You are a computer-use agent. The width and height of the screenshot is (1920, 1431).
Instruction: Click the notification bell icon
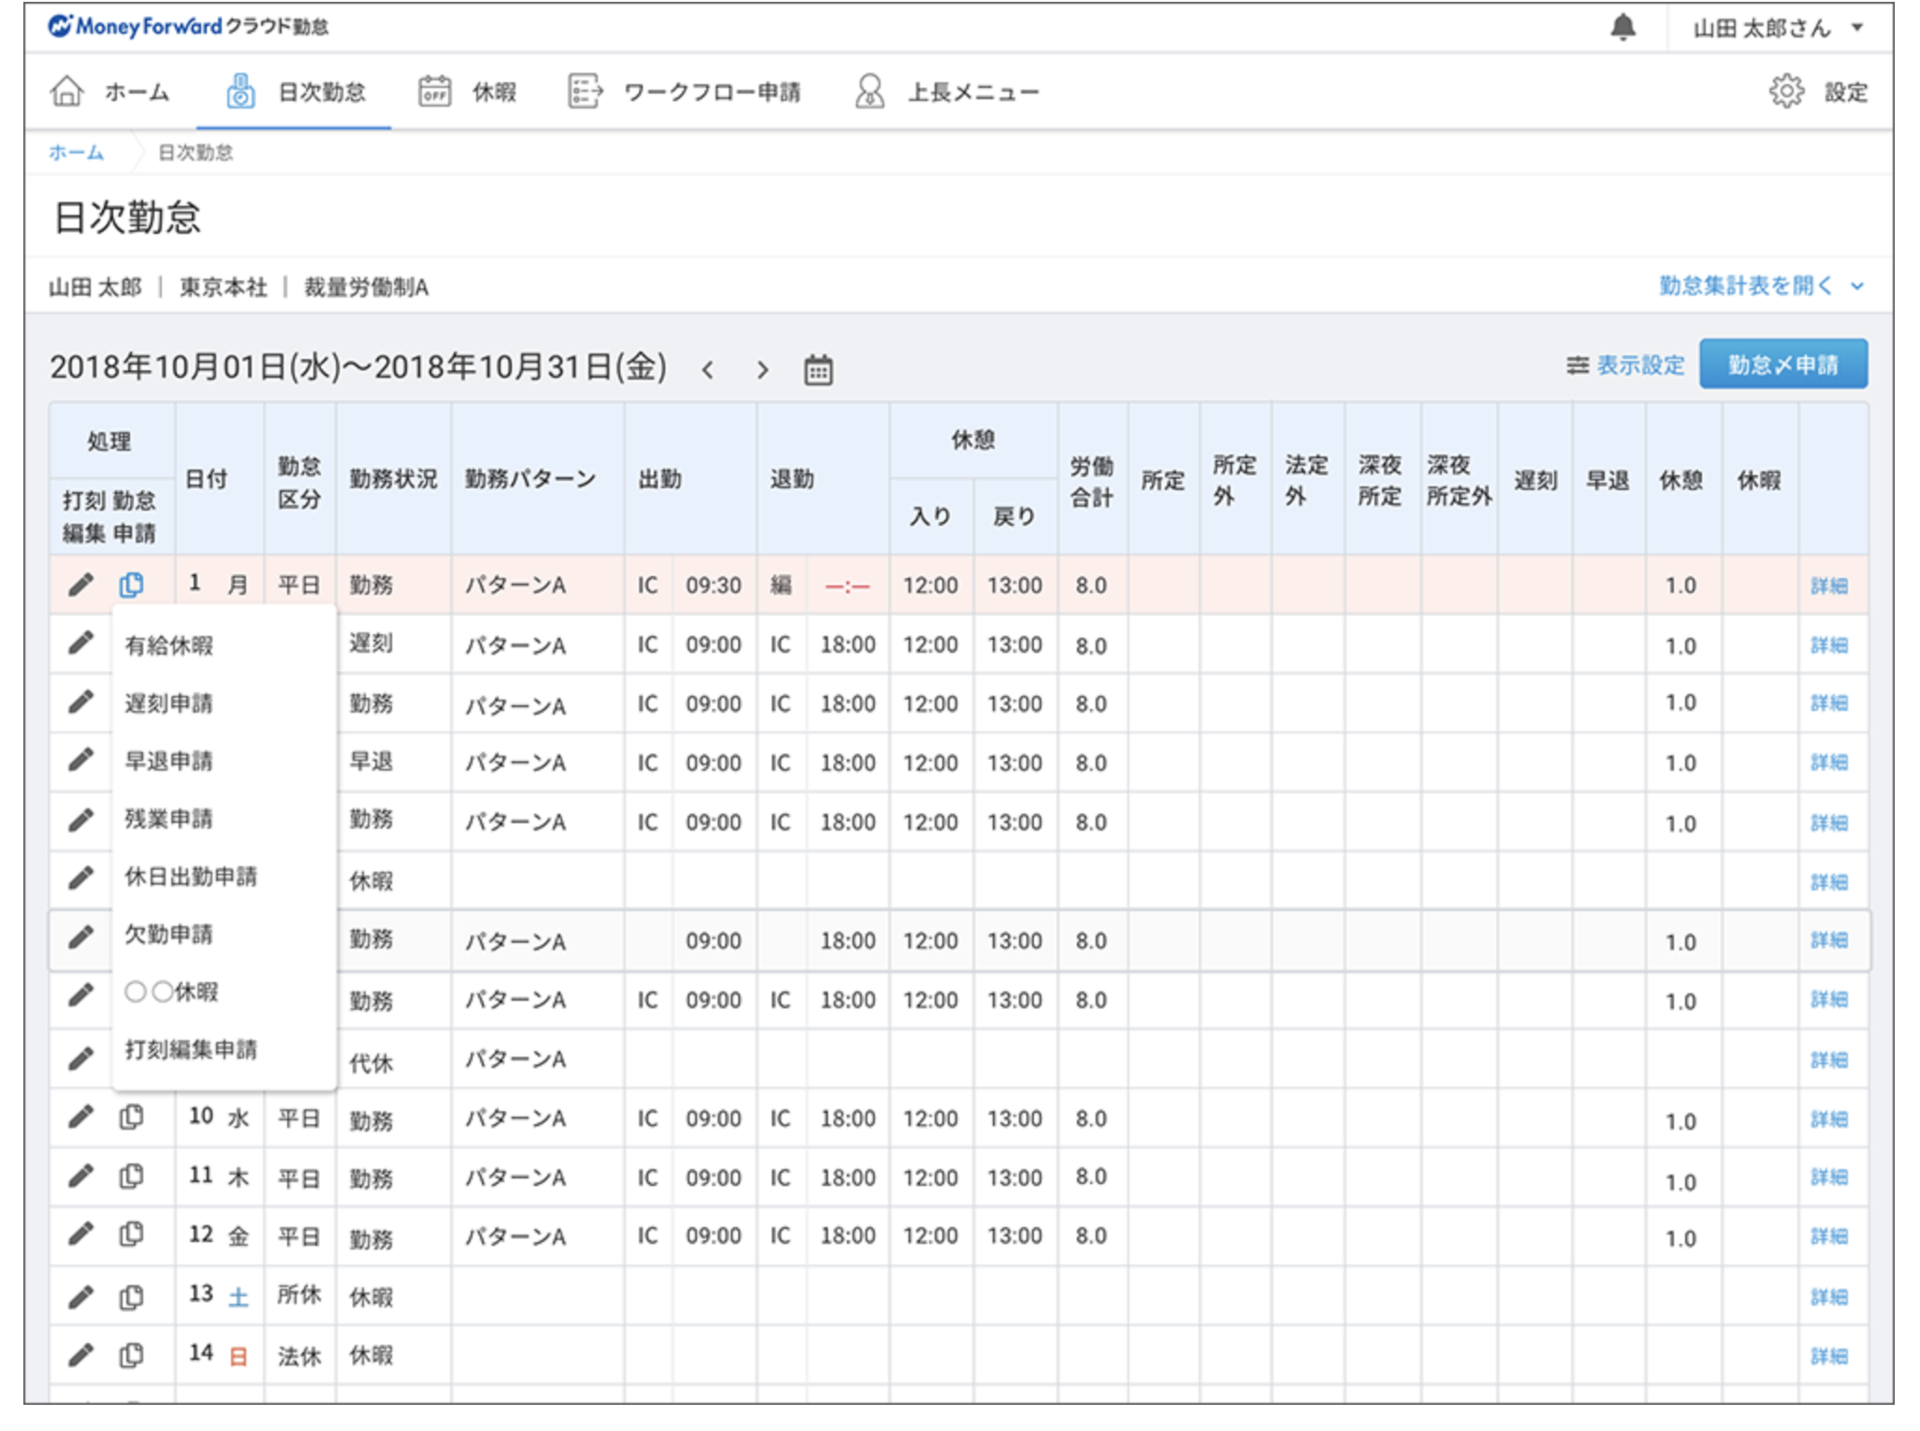(1622, 27)
